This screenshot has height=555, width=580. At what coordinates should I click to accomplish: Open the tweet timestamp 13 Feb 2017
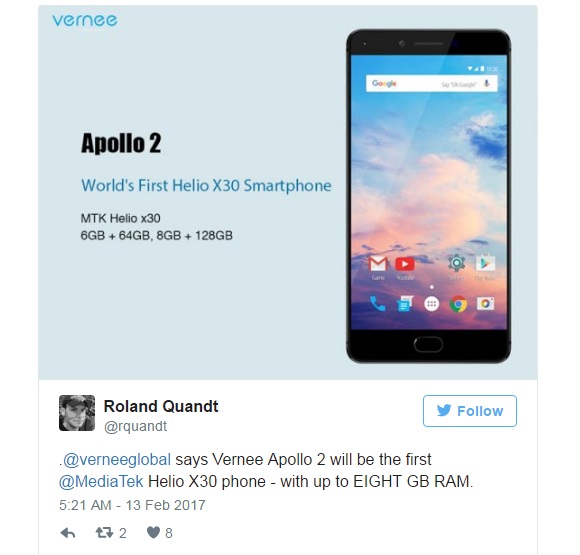[132, 505]
